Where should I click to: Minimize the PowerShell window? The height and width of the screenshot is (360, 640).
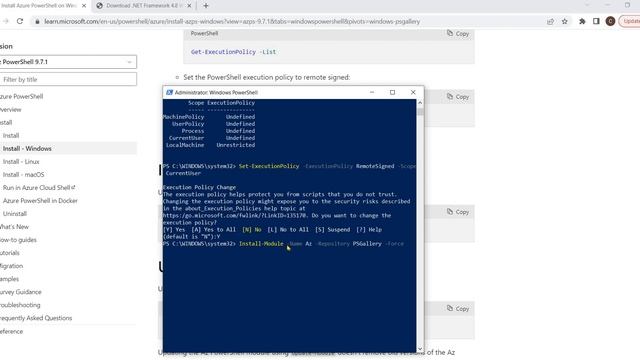tap(372, 92)
